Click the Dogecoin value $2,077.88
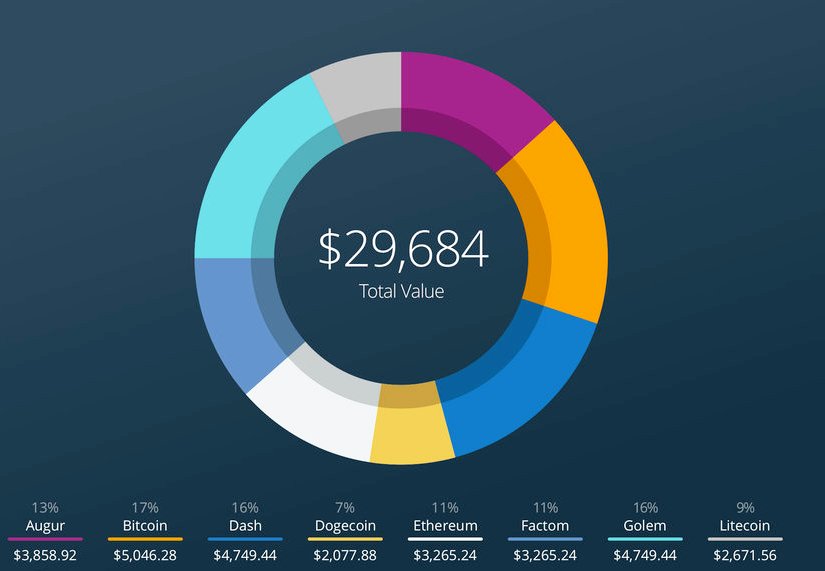Image resolution: width=825 pixels, height=571 pixels. tap(345, 555)
